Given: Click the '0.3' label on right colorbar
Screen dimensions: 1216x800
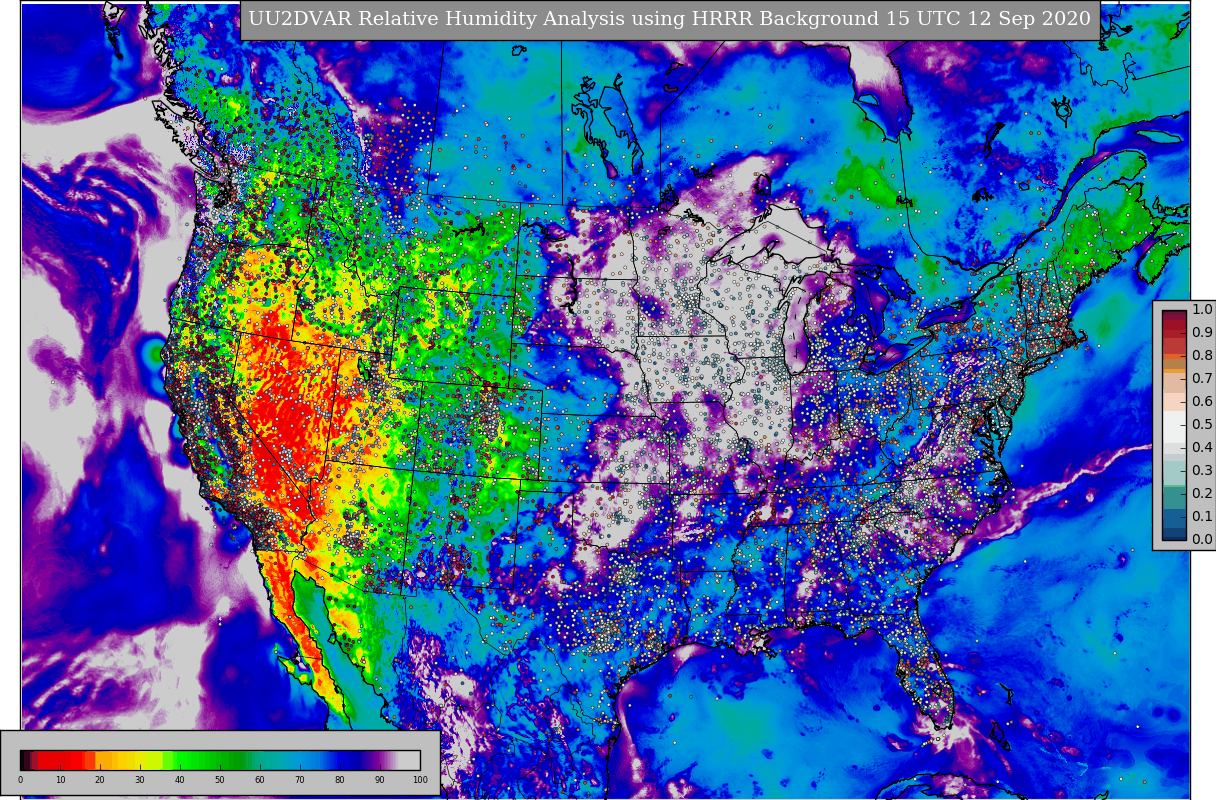Looking at the screenshot, I should pyautogui.click(x=1202, y=471).
